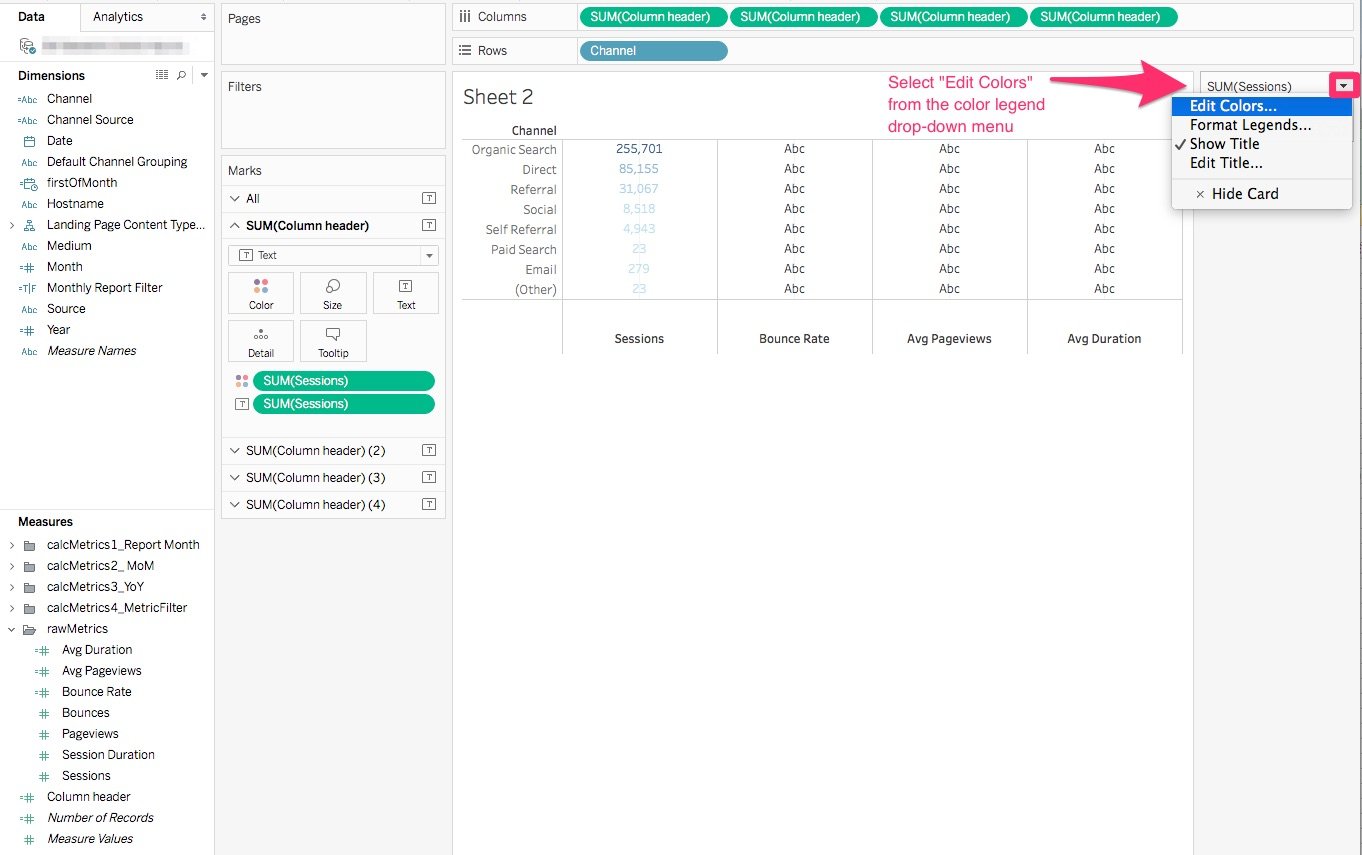This screenshot has height=855, width=1362.
Task: Select Color on the Marks card
Action: (261, 292)
